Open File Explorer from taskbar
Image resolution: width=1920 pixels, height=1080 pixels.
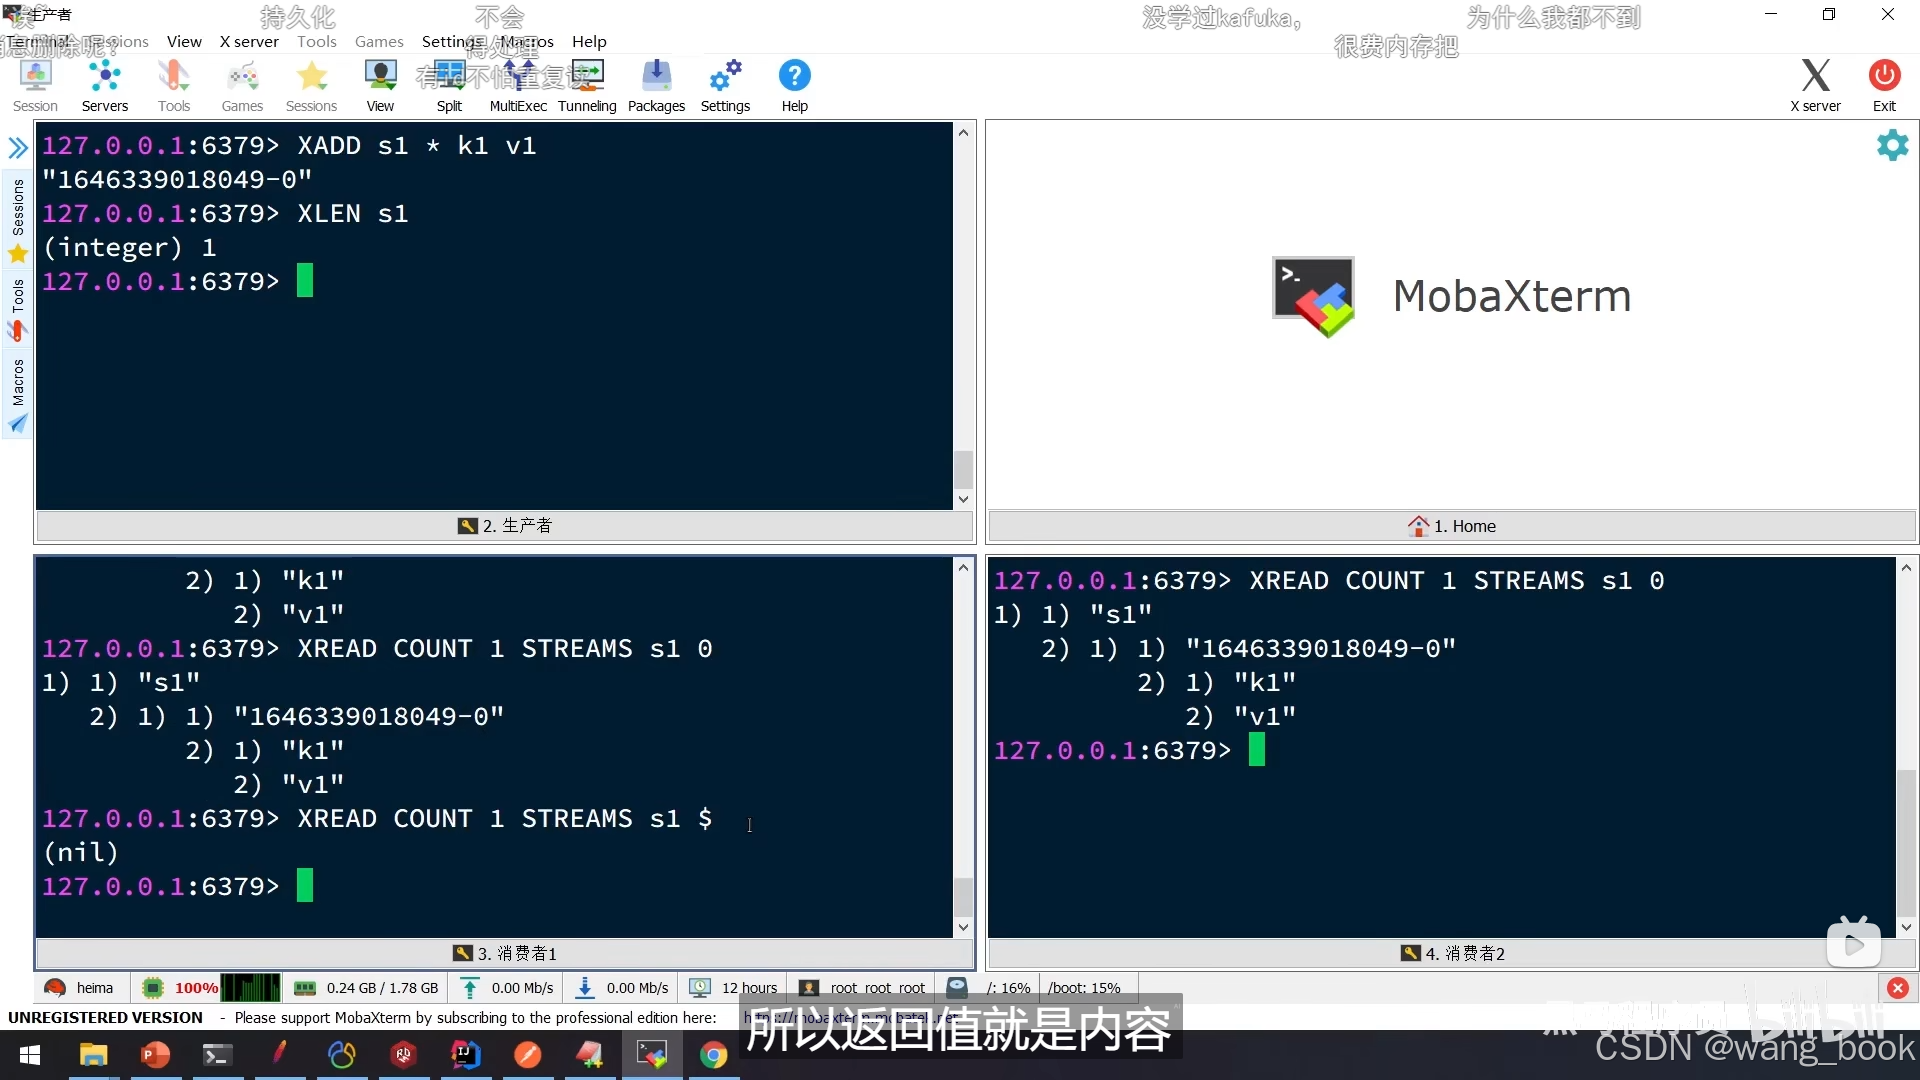pyautogui.click(x=93, y=1055)
